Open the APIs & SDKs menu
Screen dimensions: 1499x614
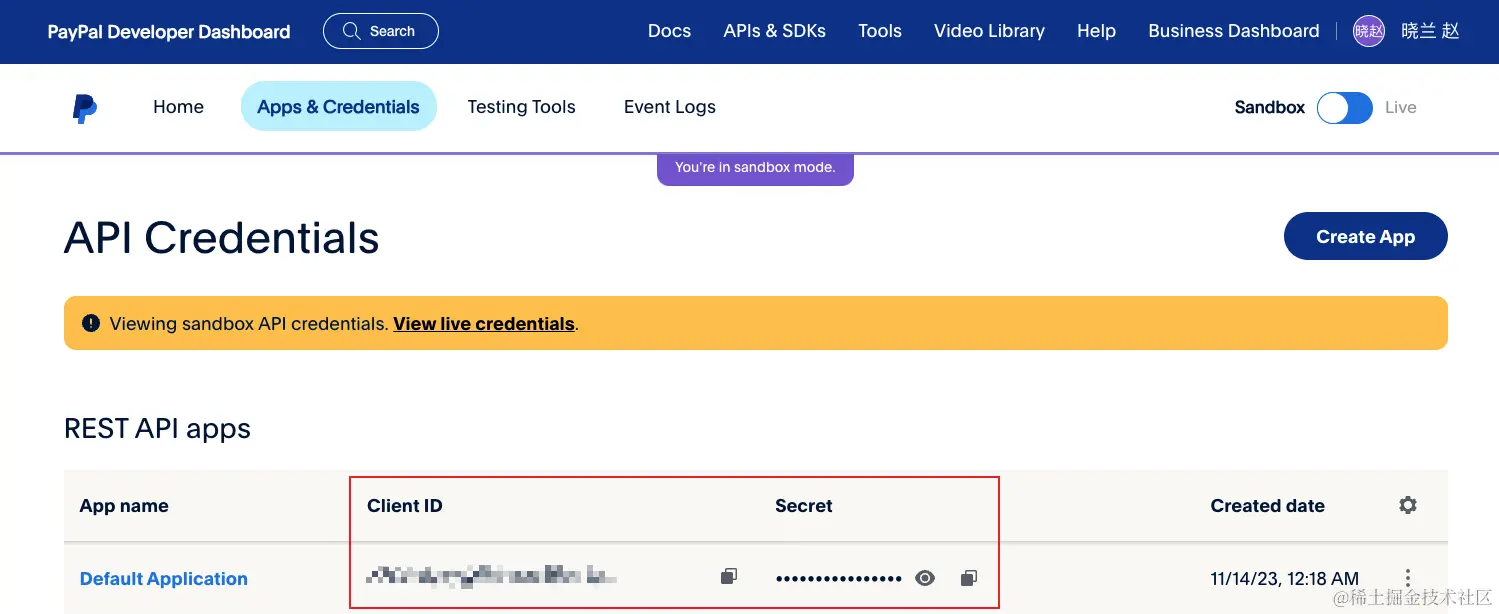click(775, 31)
